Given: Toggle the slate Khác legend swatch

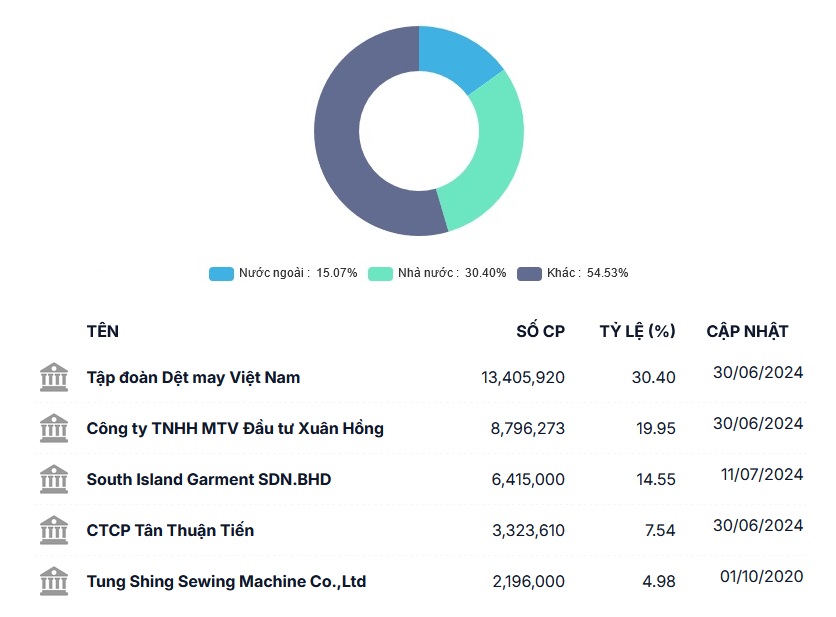Looking at the screenshot, I should coord(529,274).
